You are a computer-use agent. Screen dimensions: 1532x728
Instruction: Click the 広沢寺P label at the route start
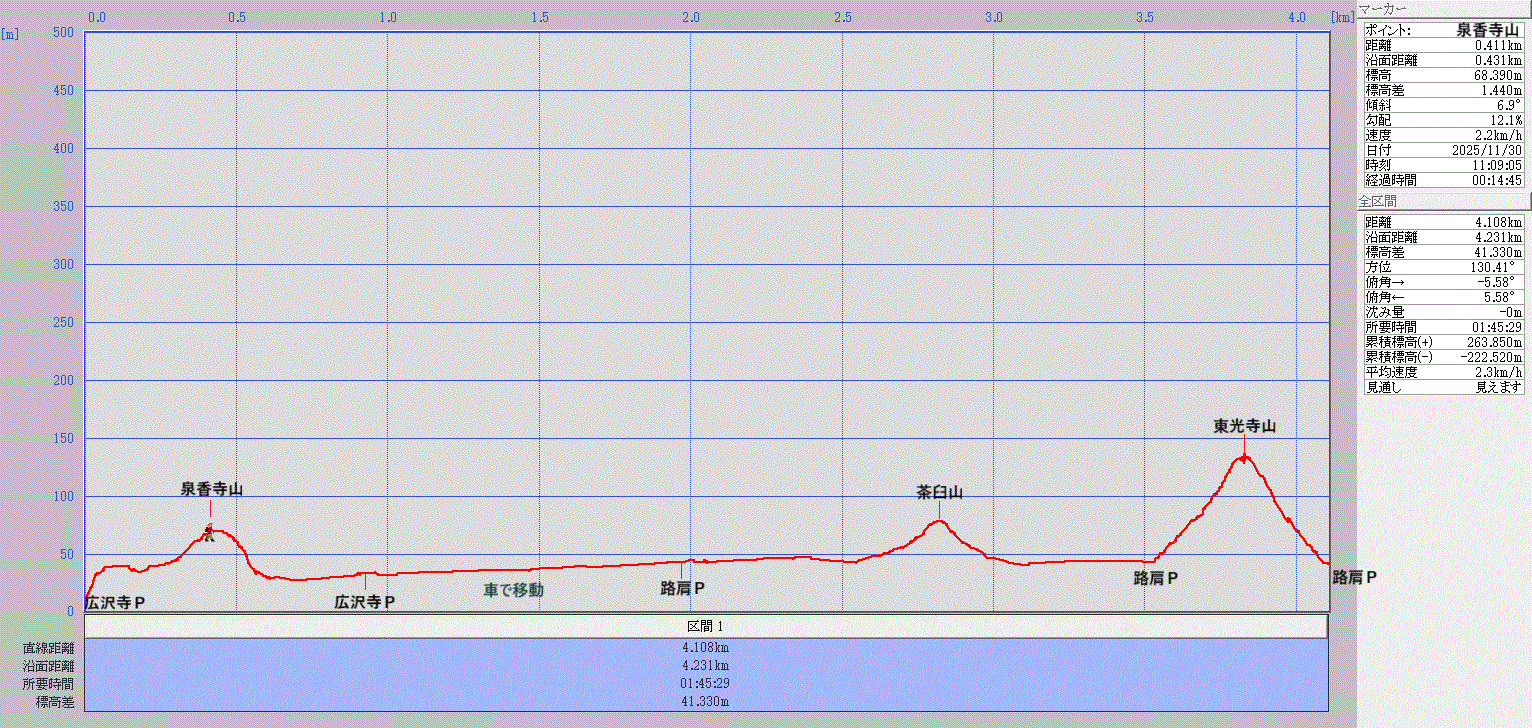115,603
